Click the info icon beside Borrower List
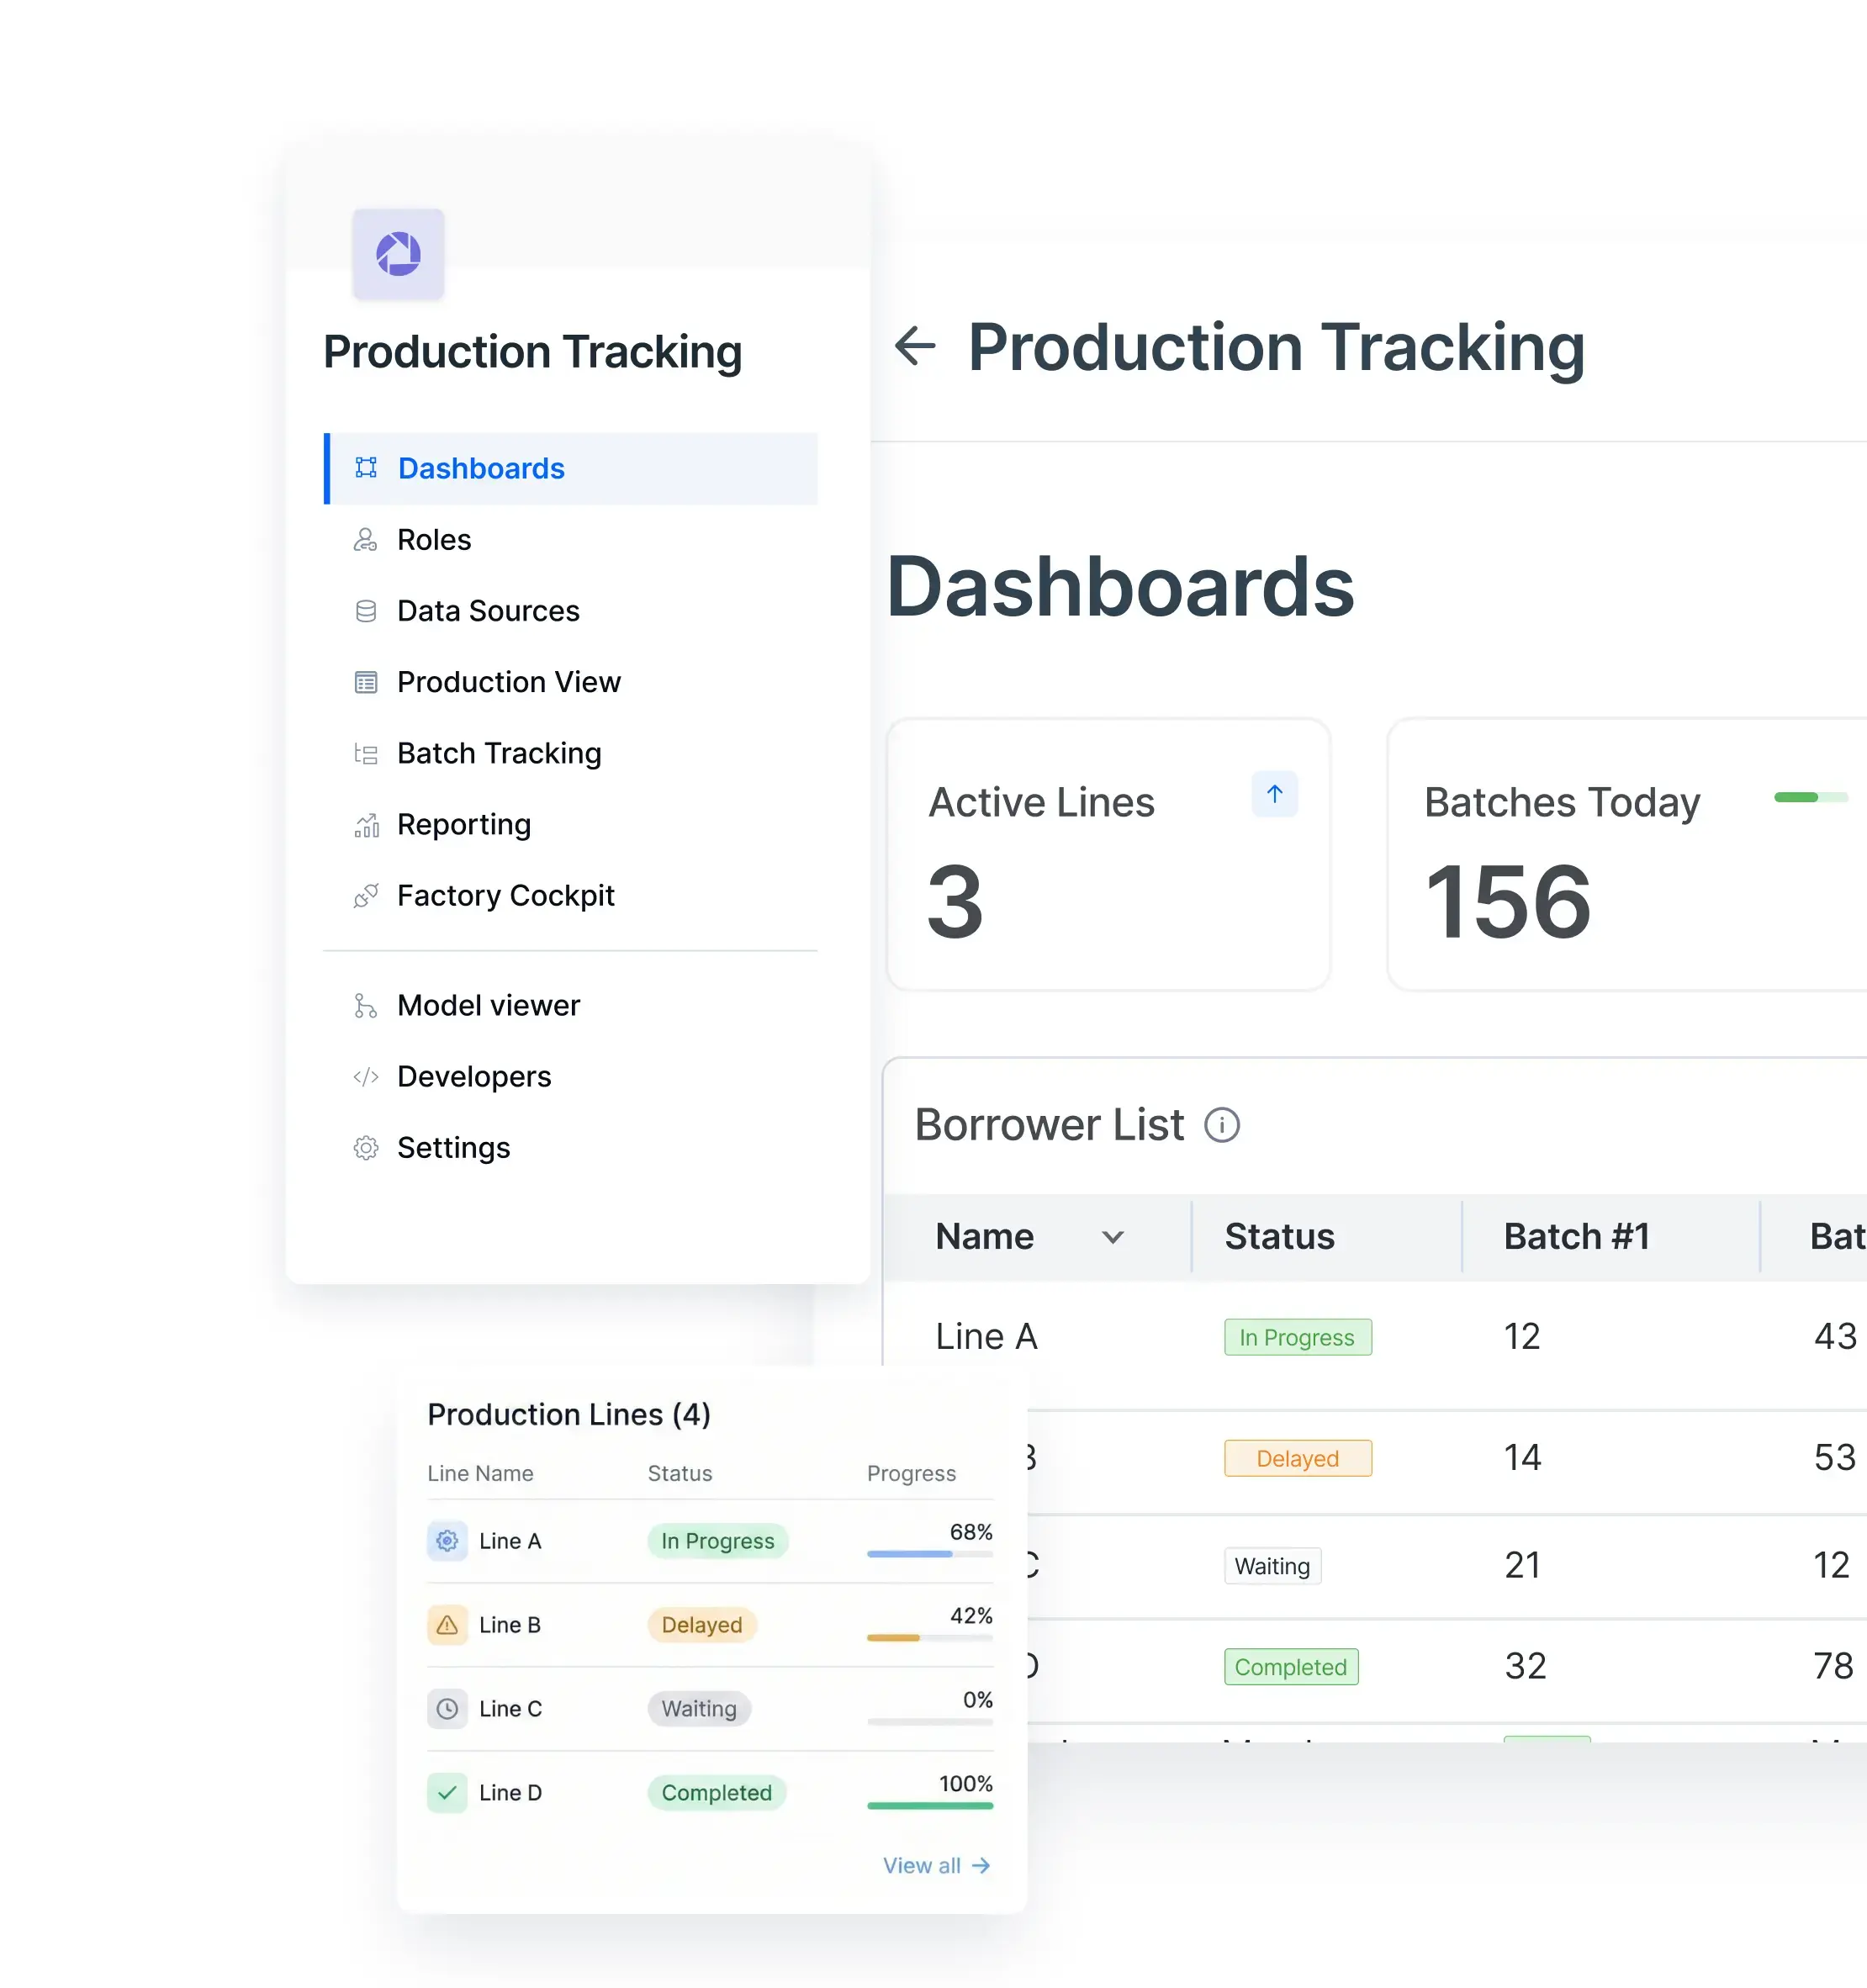The image size is (1867, 1988). tap(1222, 1124)
